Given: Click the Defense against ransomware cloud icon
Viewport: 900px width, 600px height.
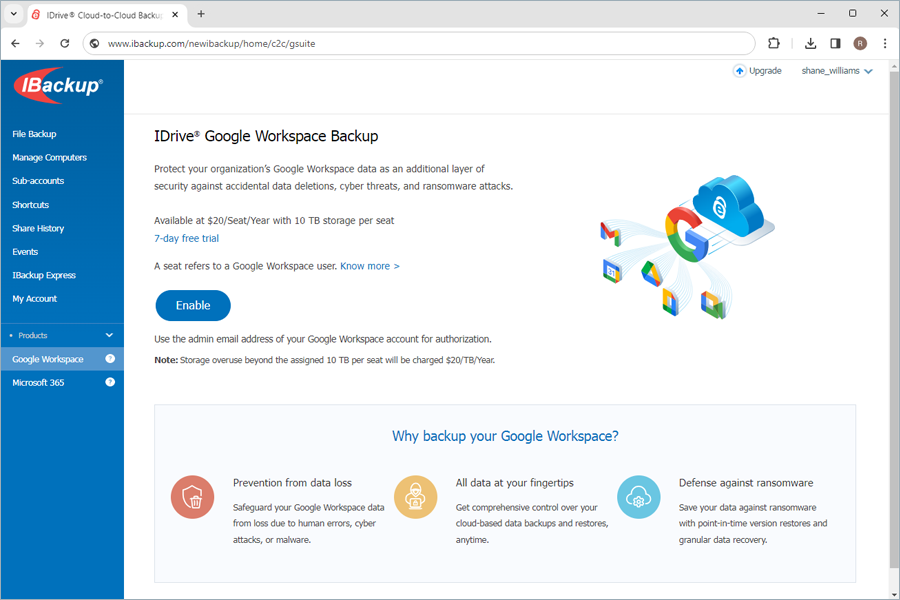Looking at the screenshot, I should point(638,497).
